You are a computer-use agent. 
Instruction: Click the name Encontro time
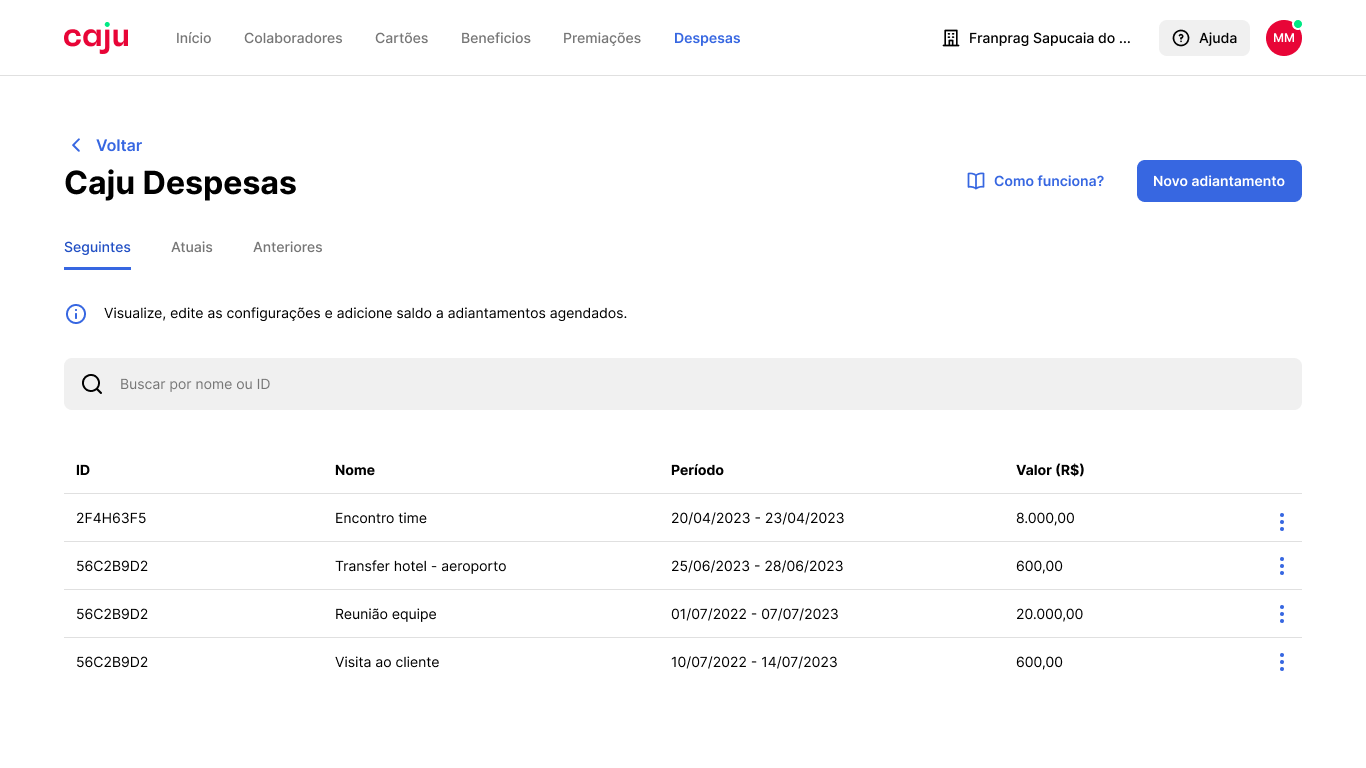click(381, 518)
